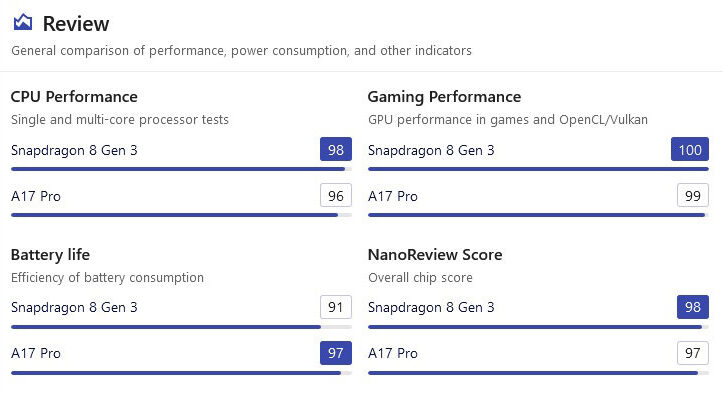Click the A17 Pro gaming score 99 badge

pos(693,196)
